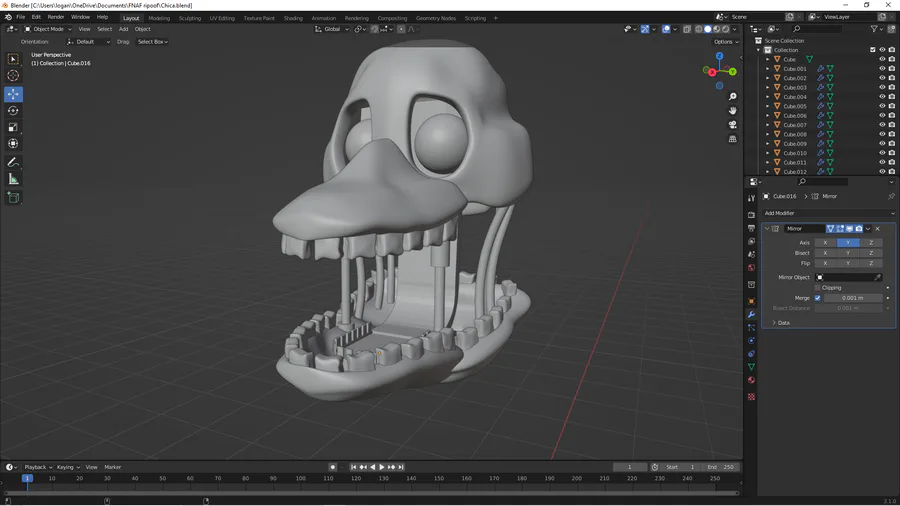
Task: Open the Tool properties tab
Action: pyautogui.click(x=751, y=198)
